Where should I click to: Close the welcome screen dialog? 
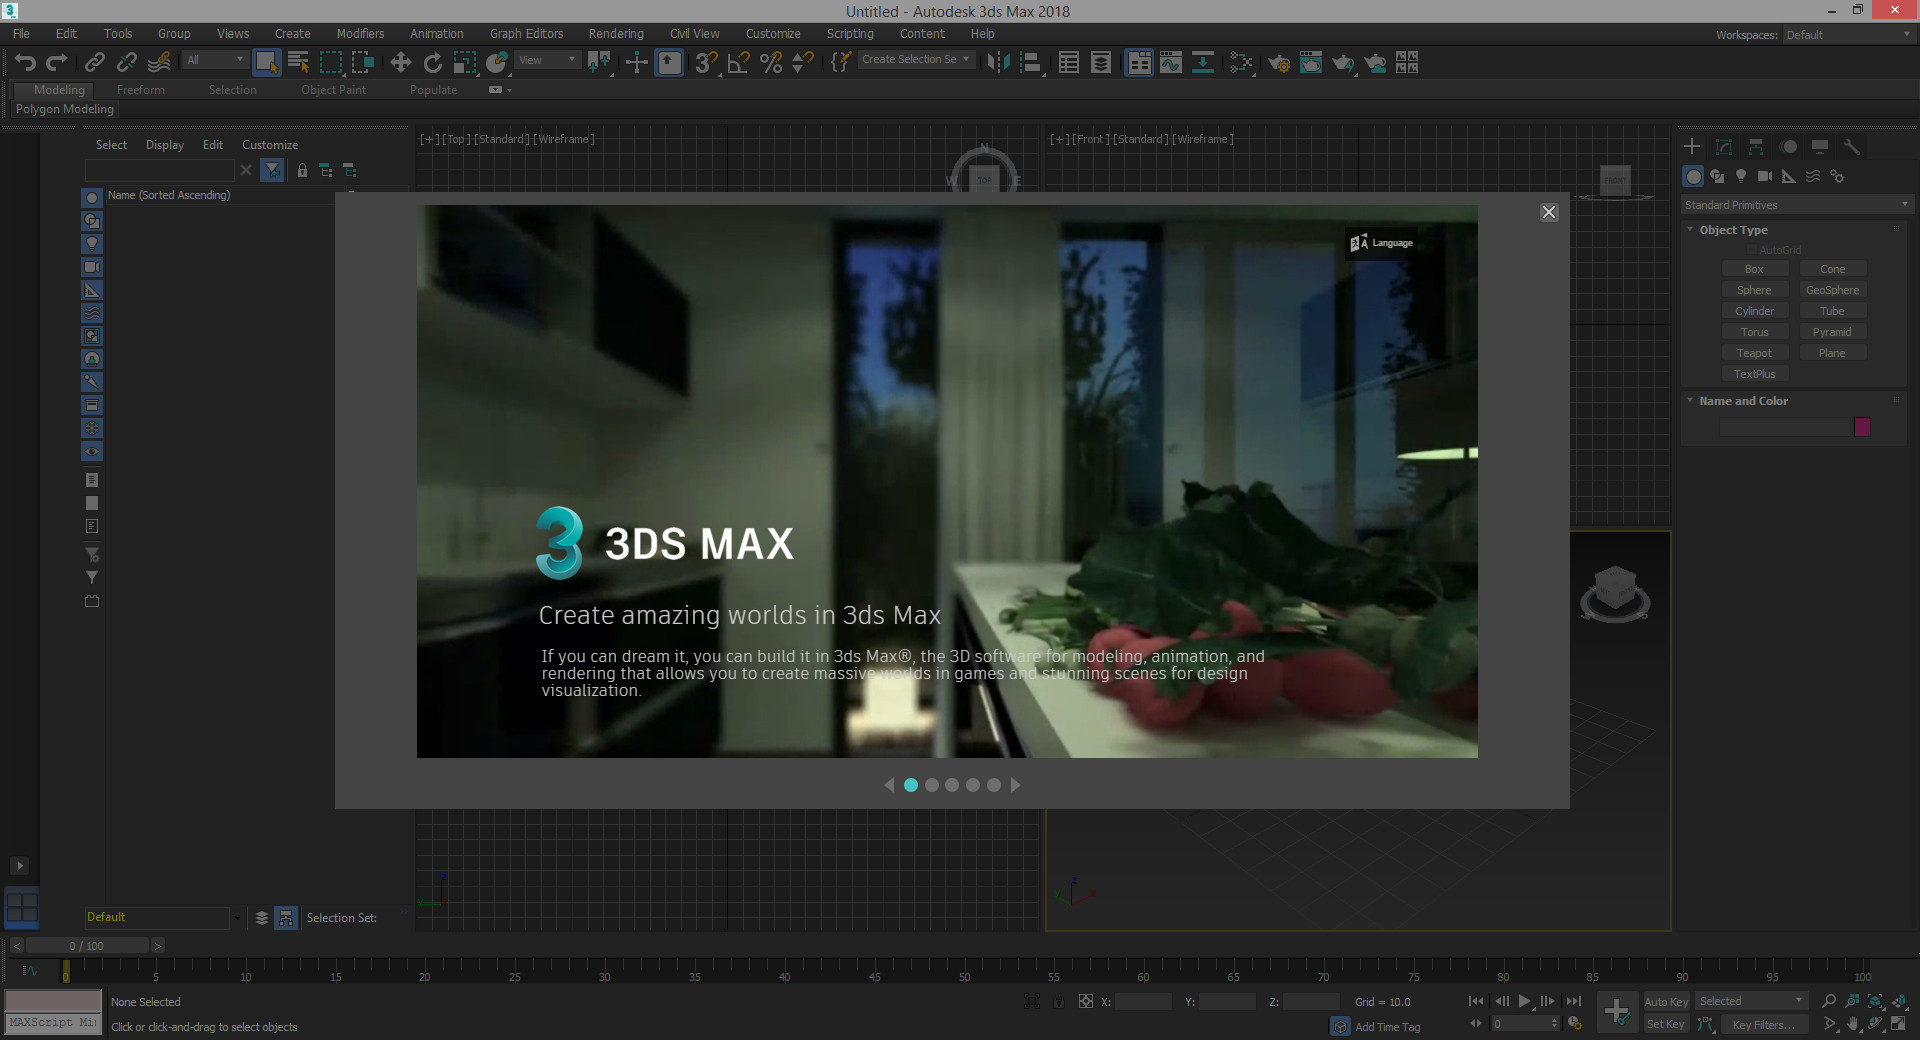click(1549, 212)
